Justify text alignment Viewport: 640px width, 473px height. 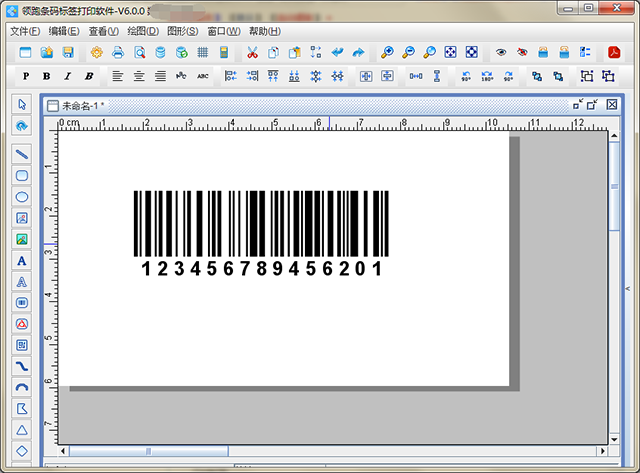pyautogui.click(x=160, y=76)
